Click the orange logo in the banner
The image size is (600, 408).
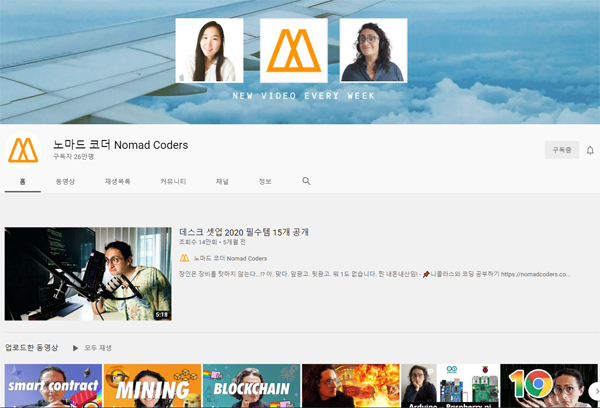(x=294, y=51)
